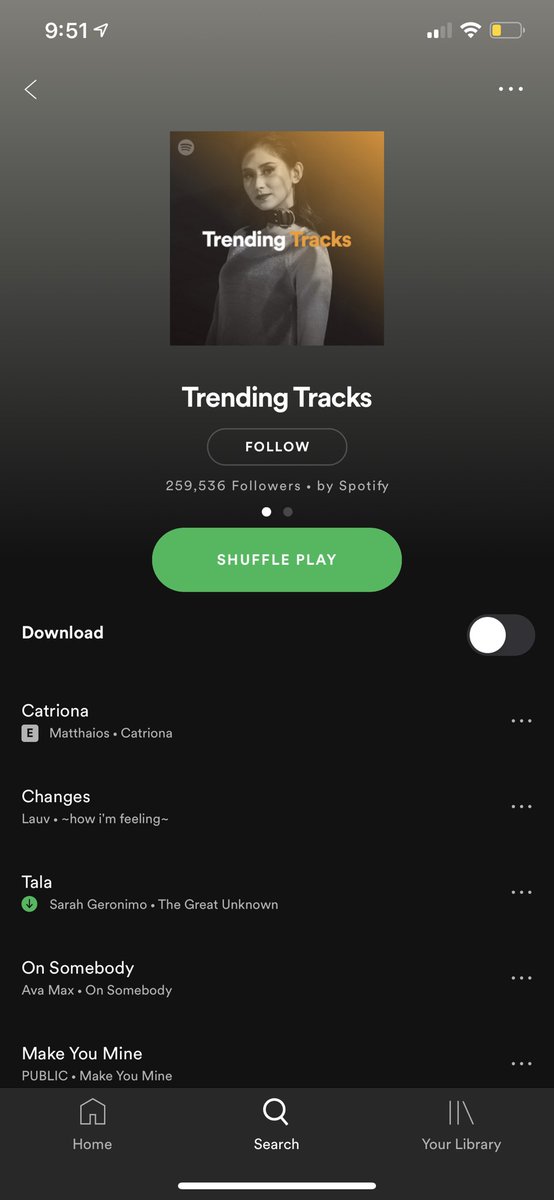Open more options for Catriona track
This screenshot has width=554, height=1200.
click(521, 721)
